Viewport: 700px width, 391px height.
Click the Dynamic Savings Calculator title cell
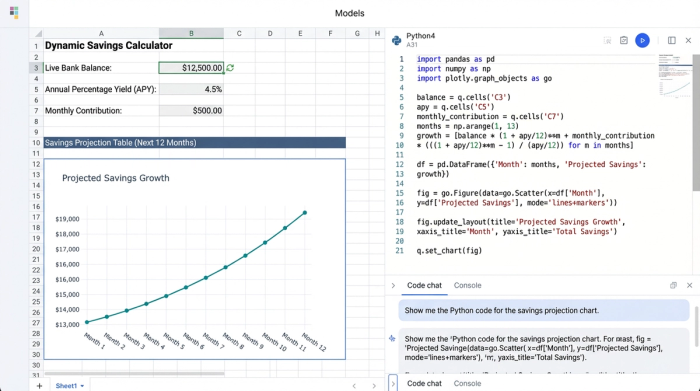coord(108,46)
